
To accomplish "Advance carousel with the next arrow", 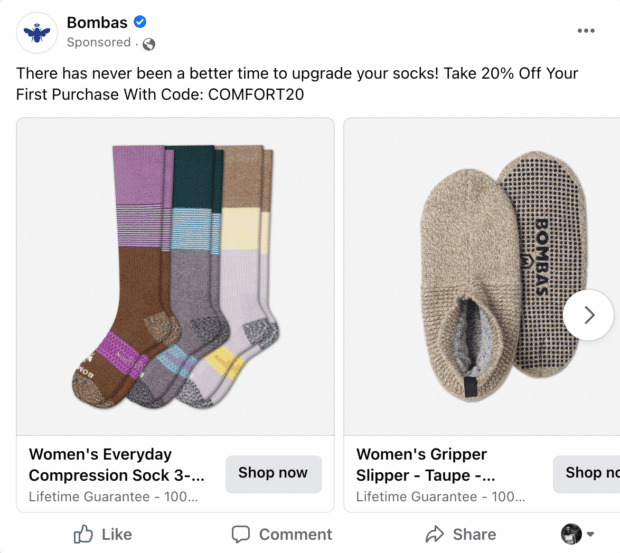I will click(x=588, y=315).
